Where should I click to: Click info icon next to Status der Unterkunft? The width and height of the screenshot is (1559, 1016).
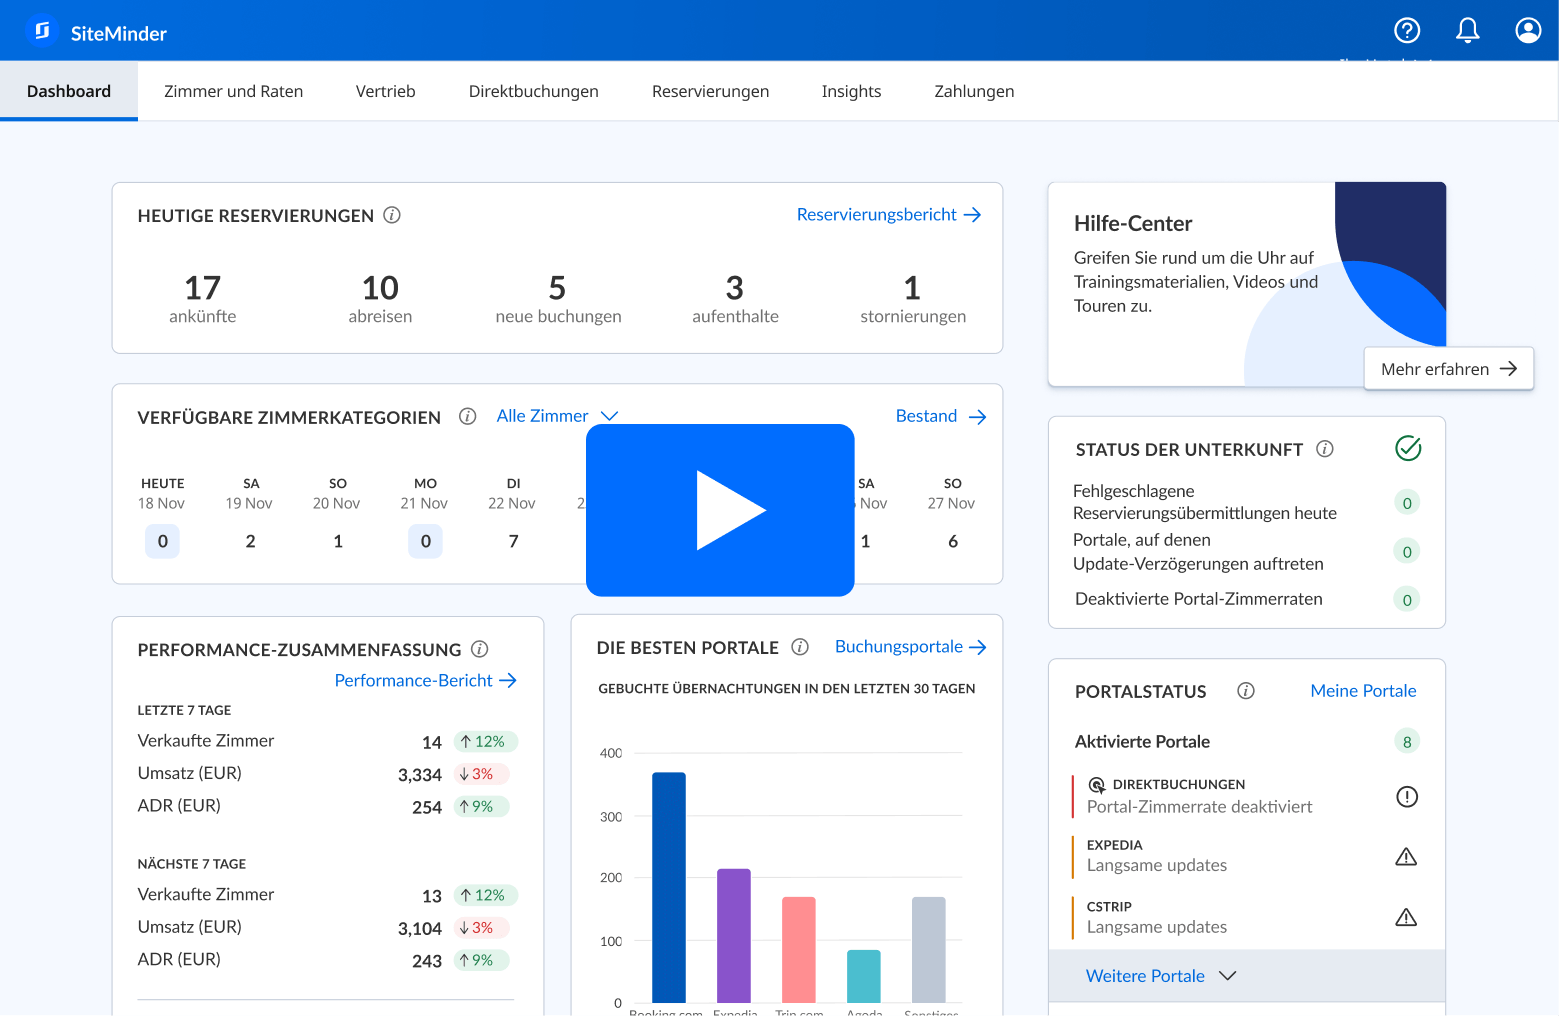pyautogui.click(x=1325, y=449)
